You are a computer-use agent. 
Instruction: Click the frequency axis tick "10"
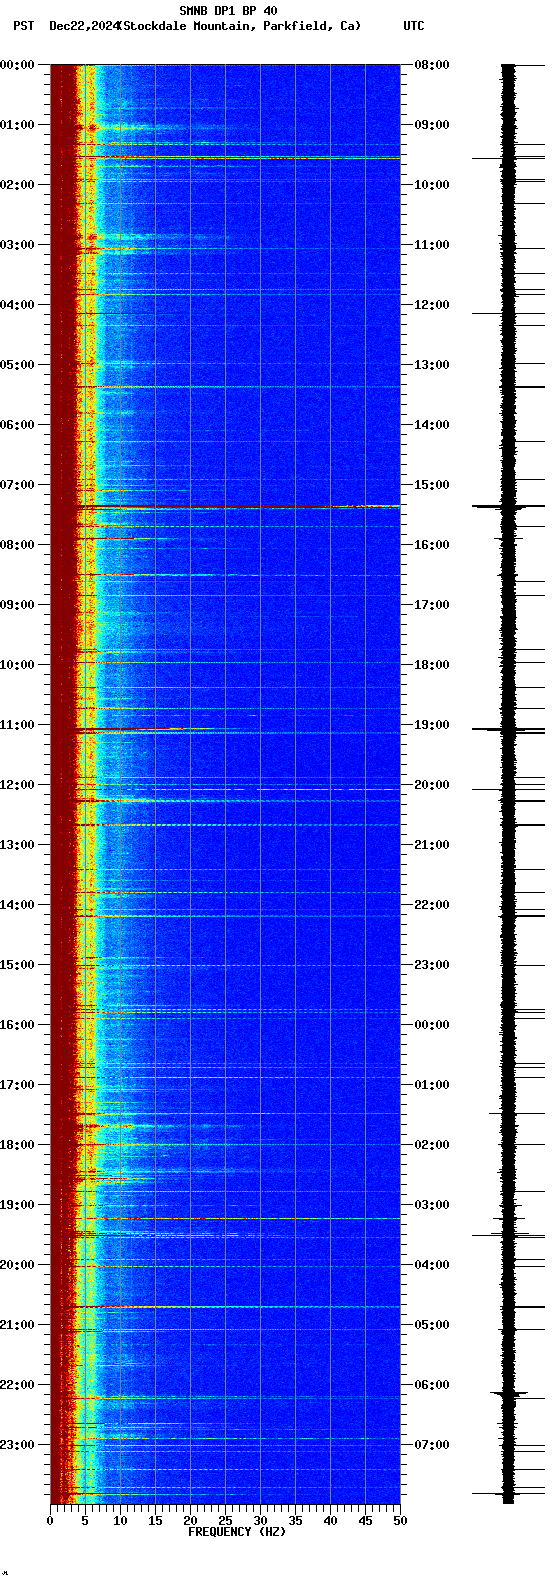coord(120,1521)
